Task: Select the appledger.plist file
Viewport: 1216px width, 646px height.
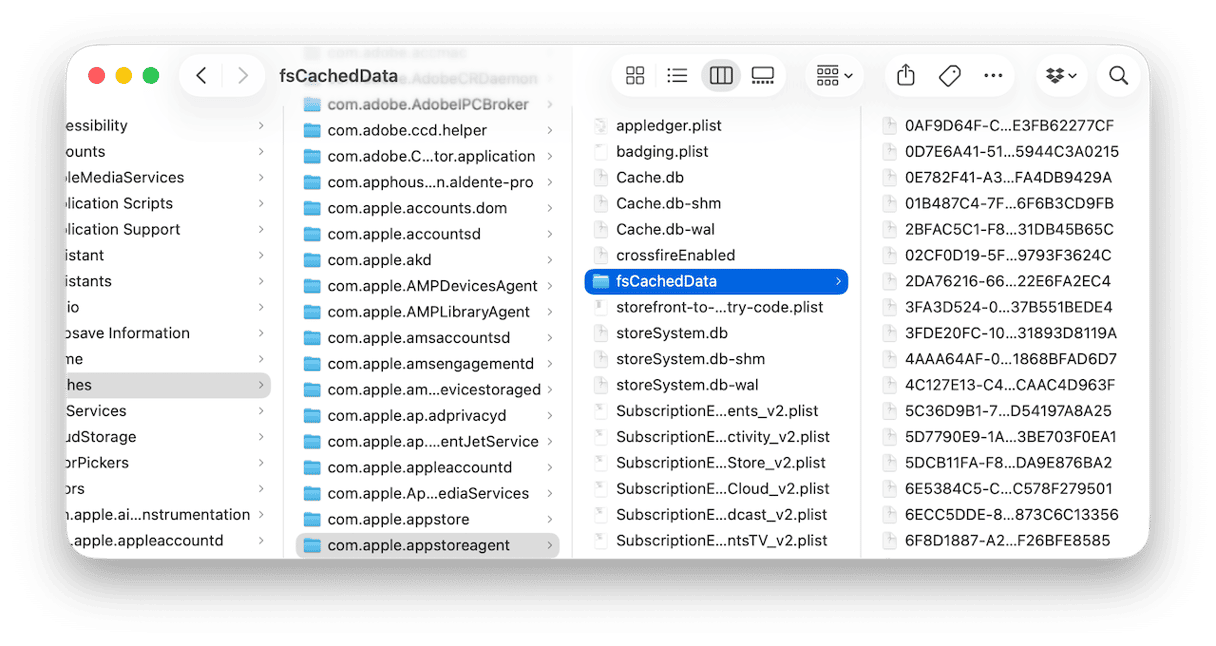Action: 716,126
